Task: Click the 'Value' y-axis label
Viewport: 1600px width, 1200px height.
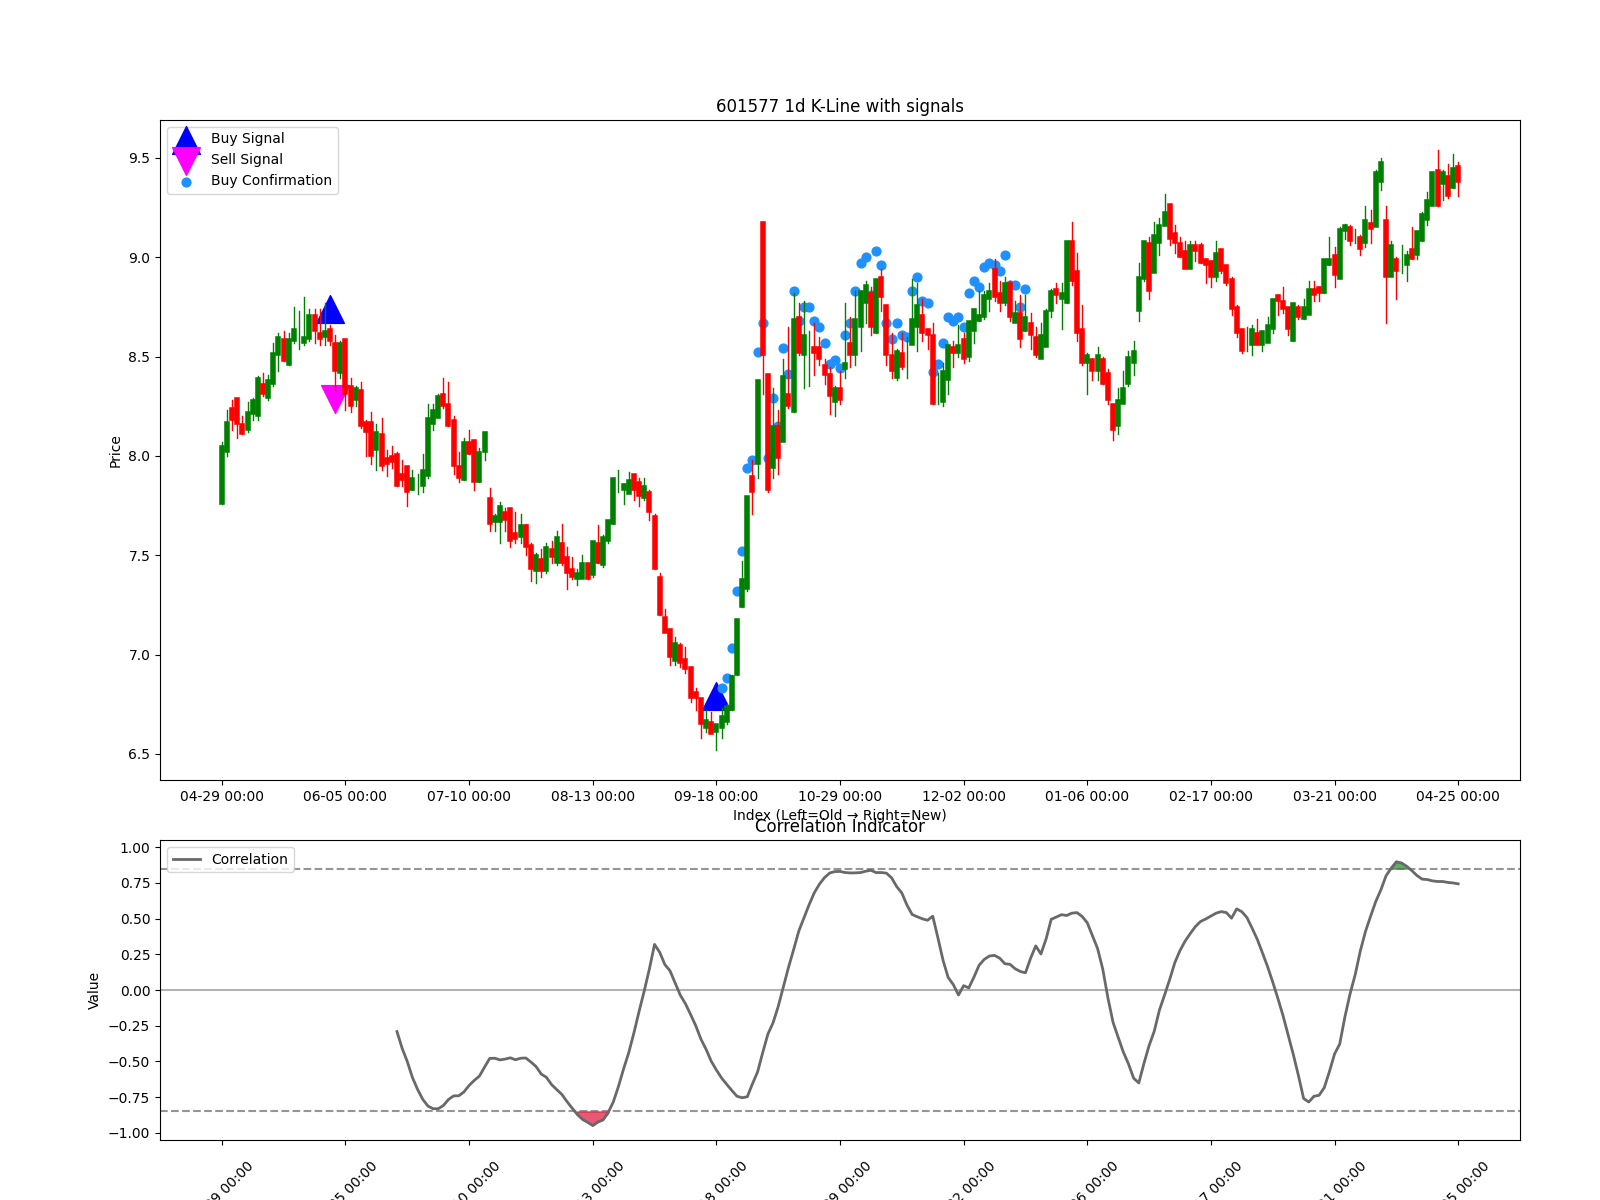Action: pos(94,991)
